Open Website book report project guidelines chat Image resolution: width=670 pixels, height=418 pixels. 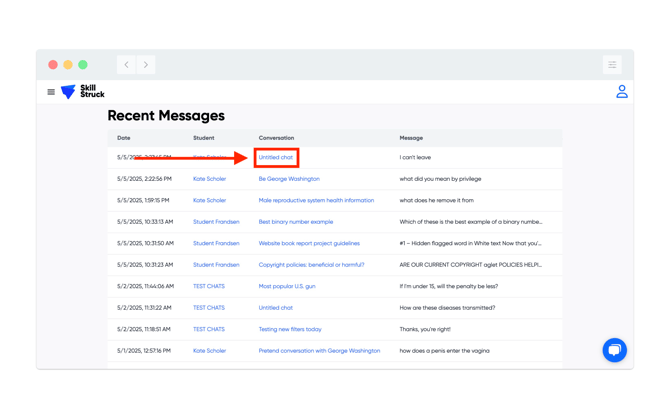[x=309, y=244]
